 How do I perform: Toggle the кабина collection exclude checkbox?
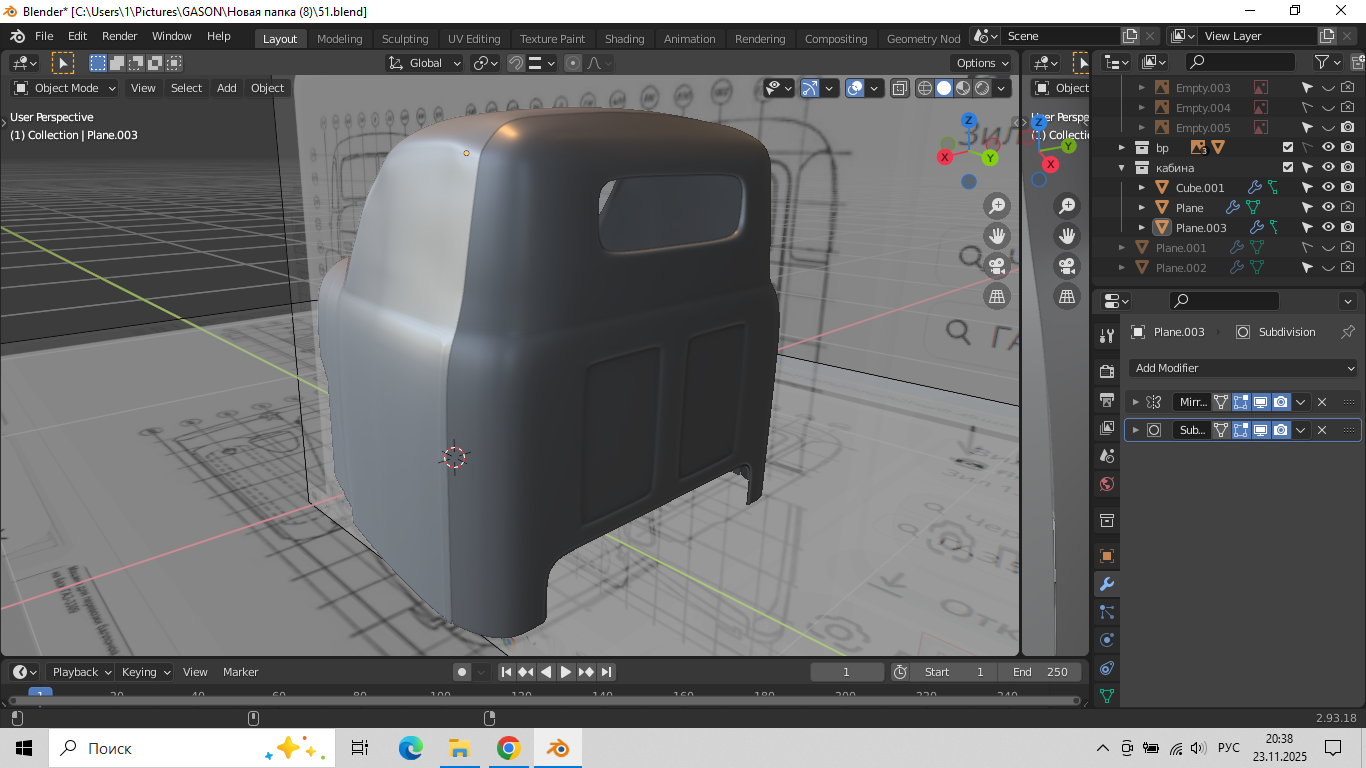coord(1288,167)
